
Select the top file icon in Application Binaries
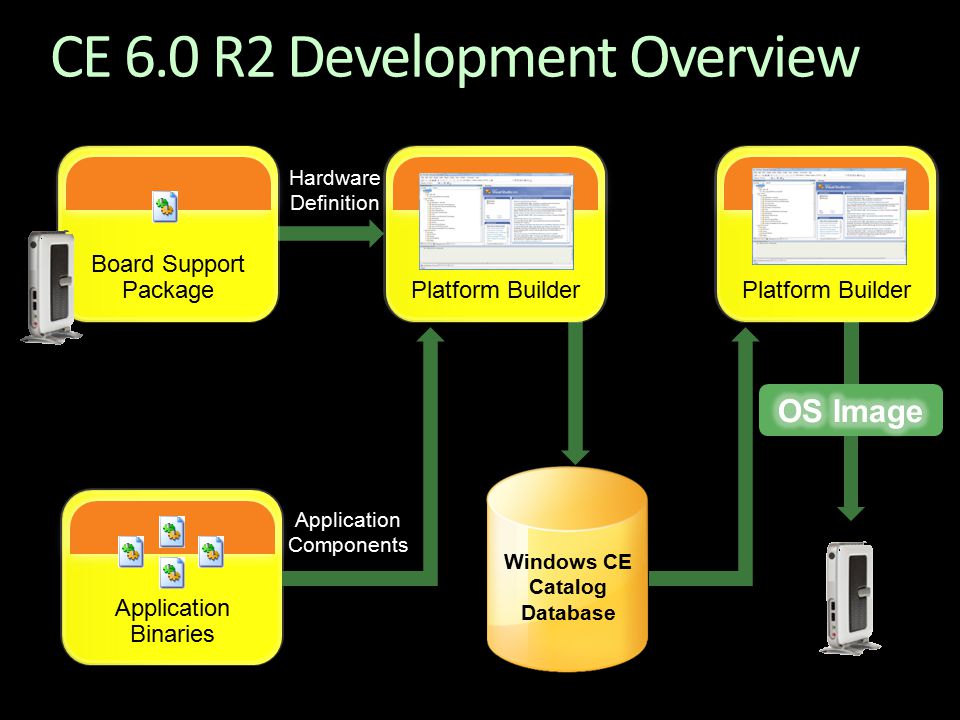click(173, 531)
